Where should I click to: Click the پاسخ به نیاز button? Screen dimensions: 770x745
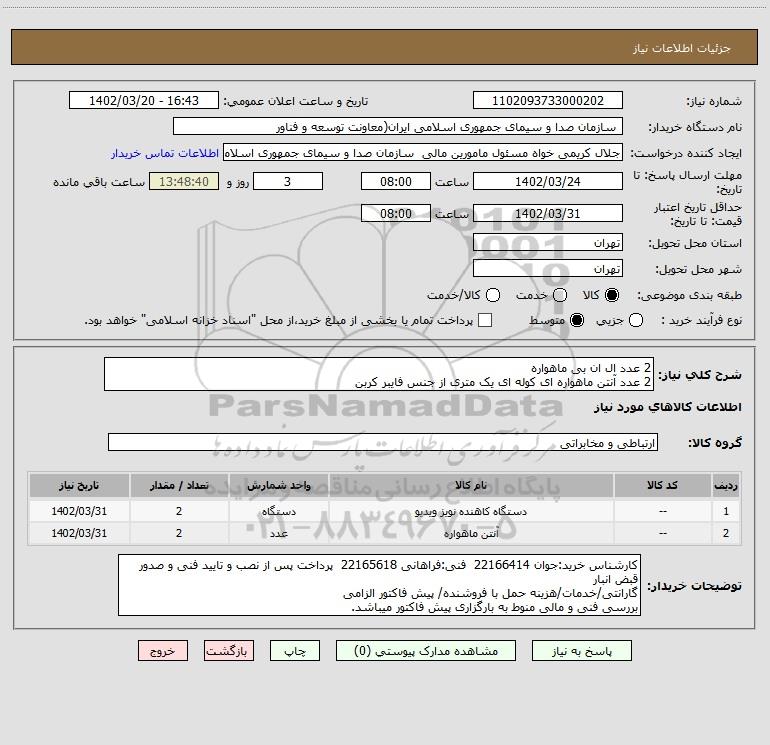[x=581, y=651]
